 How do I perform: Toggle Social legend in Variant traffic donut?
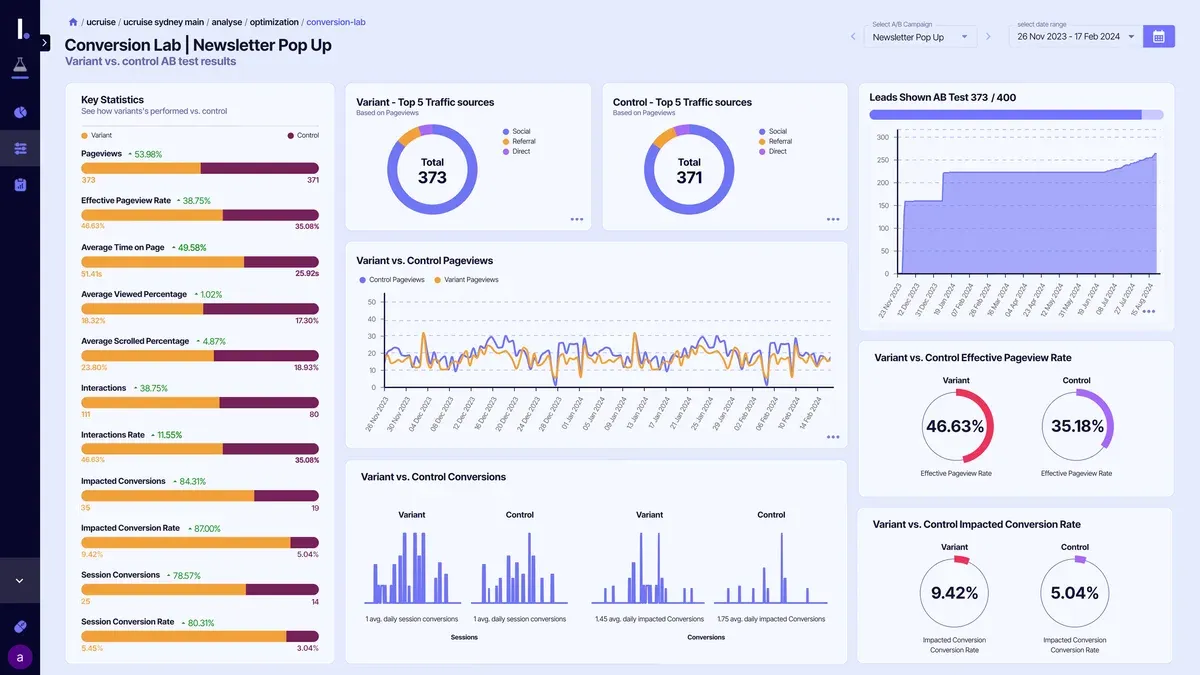pos(517,132)
